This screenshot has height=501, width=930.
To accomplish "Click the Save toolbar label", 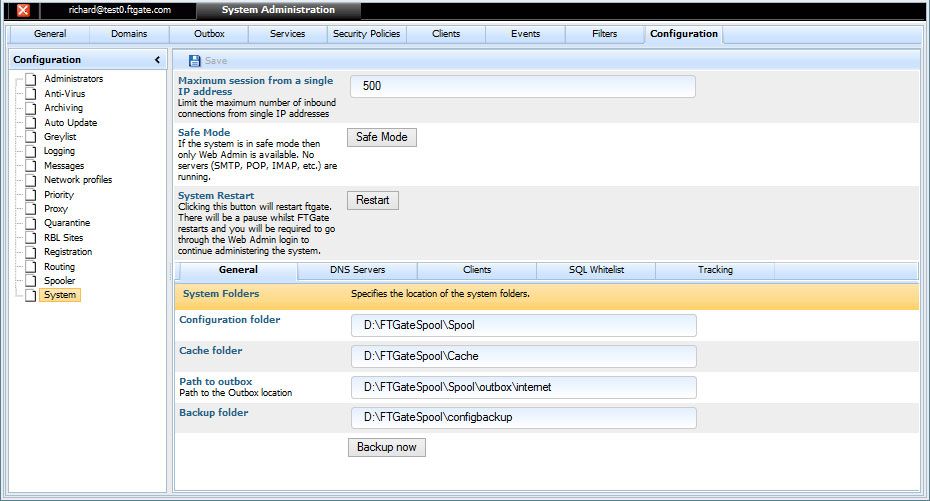I will pos(216,60).
